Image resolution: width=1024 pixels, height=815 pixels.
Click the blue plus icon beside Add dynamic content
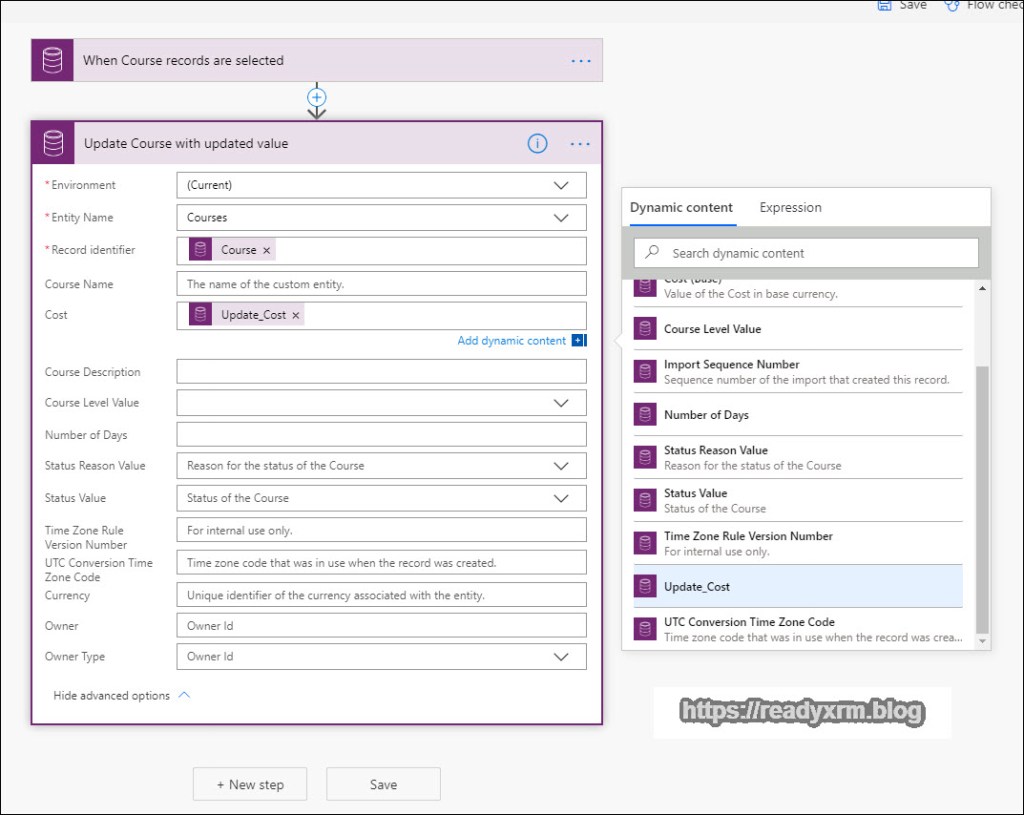click(578, 341)
